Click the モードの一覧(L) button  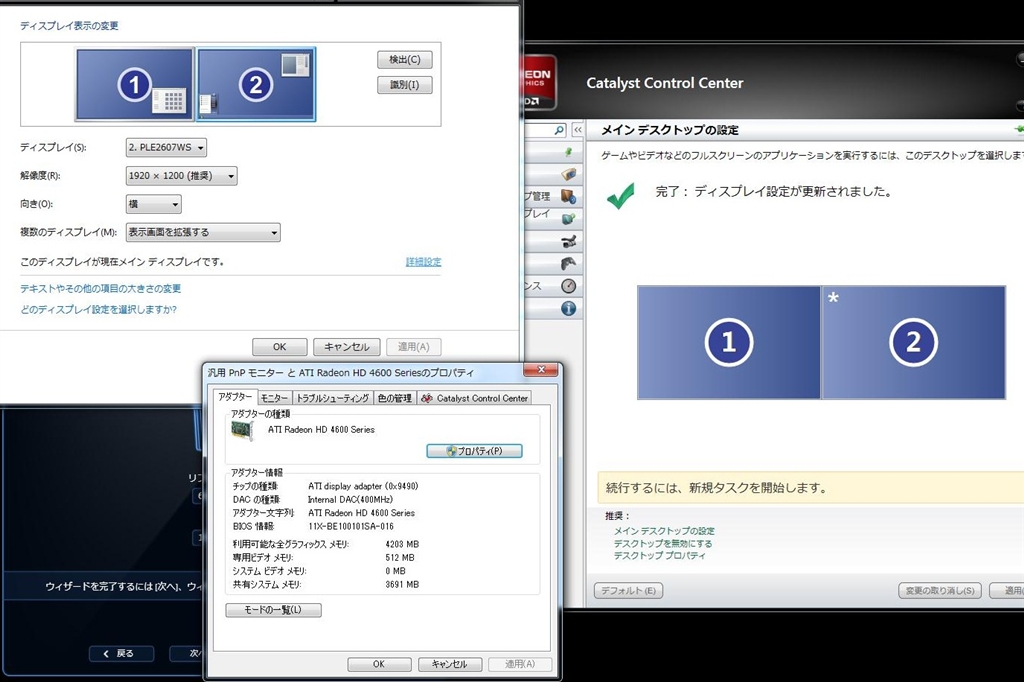tap(273, 610)
